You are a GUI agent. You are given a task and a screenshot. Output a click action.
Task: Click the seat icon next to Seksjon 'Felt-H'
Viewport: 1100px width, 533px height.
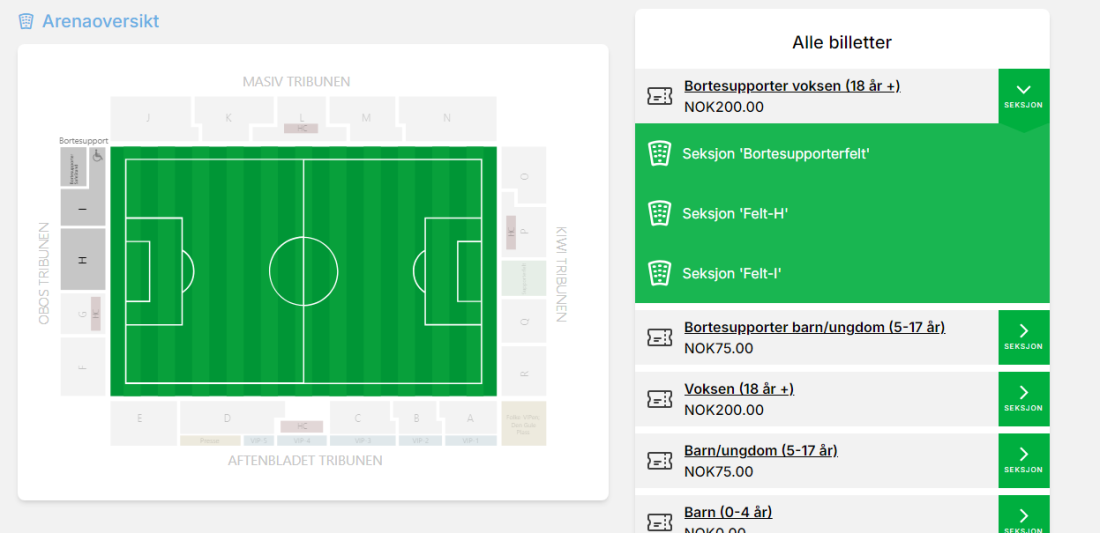pyautogui.click(x=659, y=213)
